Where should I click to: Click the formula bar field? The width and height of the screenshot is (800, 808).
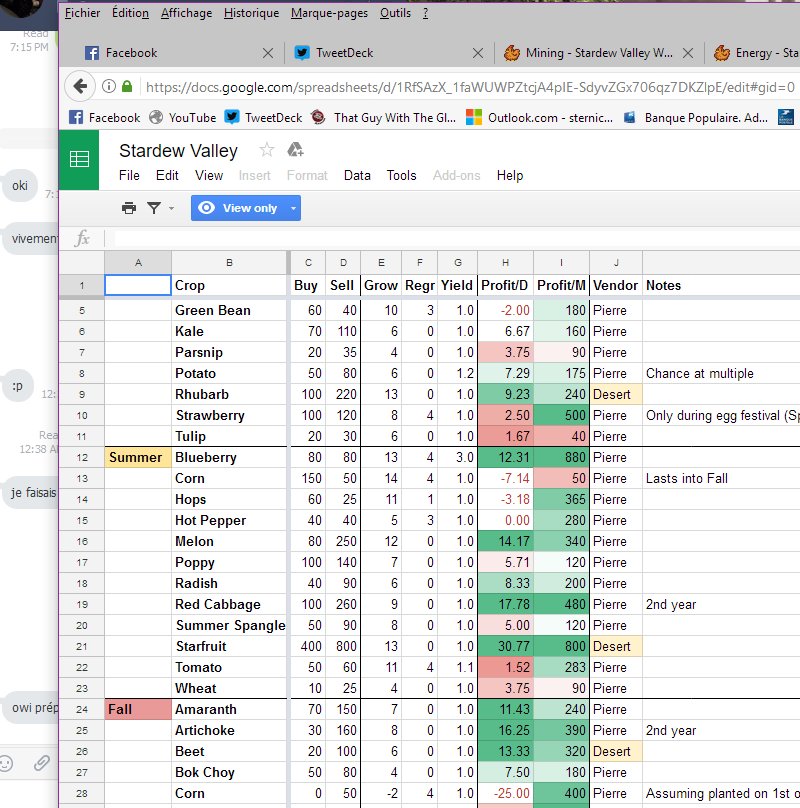coord(456,238)
